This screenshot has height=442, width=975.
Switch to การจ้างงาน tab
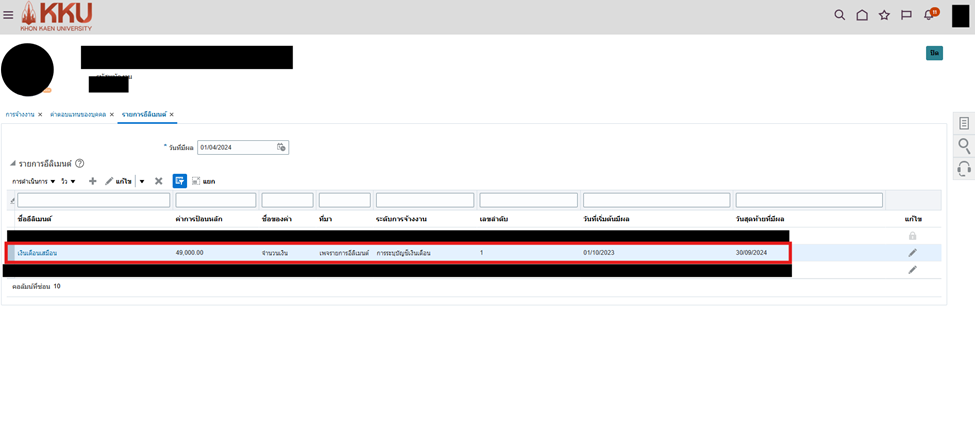click(20, 115)
